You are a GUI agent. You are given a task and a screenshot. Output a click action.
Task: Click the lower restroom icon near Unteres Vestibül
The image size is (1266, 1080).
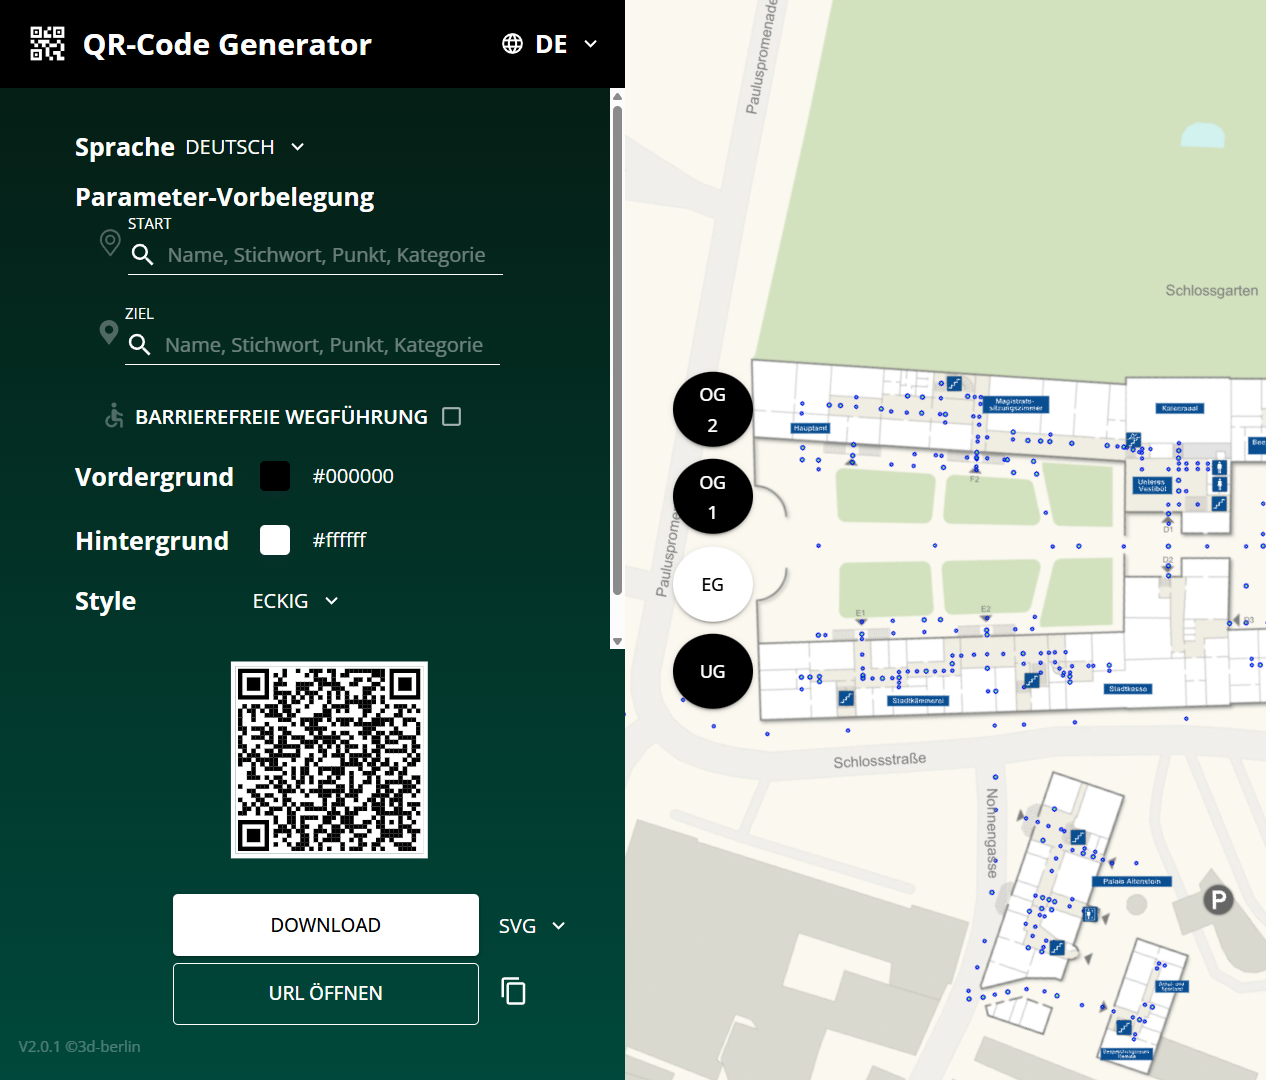pyautogui.click(x=1219, y=484)
